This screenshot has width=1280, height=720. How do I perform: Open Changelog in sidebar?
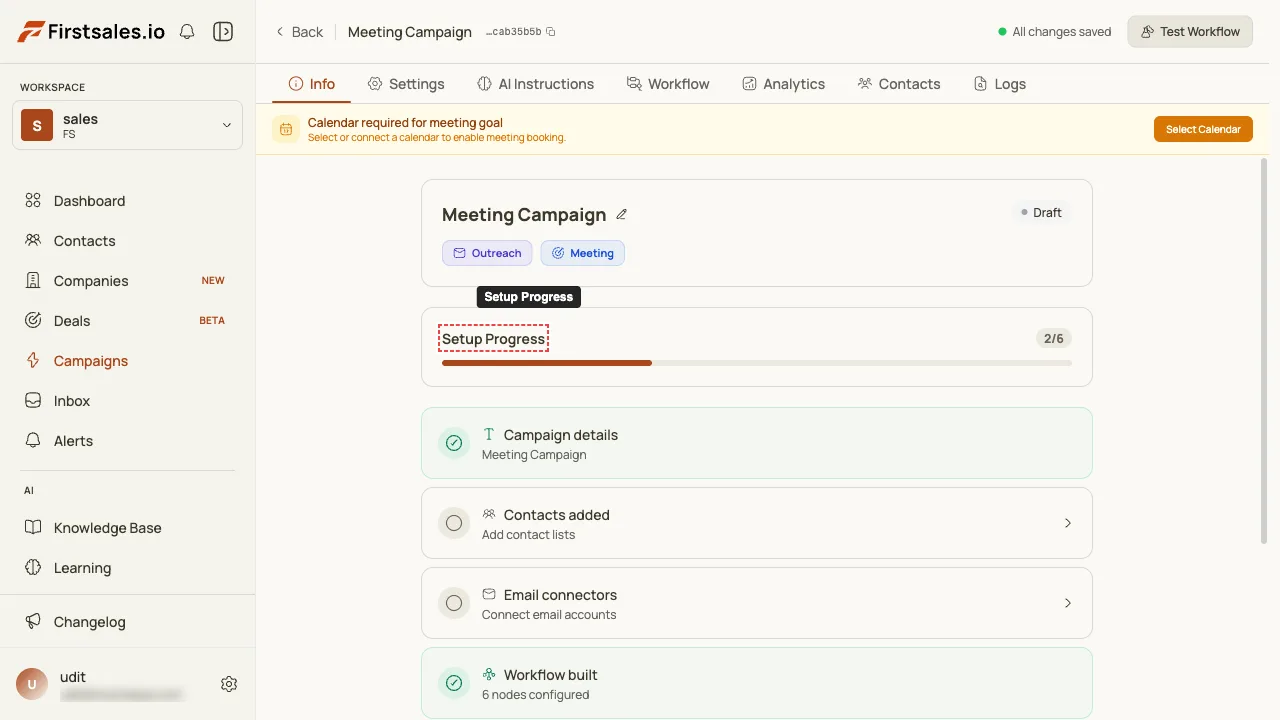pyautogui.click(x=127, y=622)
